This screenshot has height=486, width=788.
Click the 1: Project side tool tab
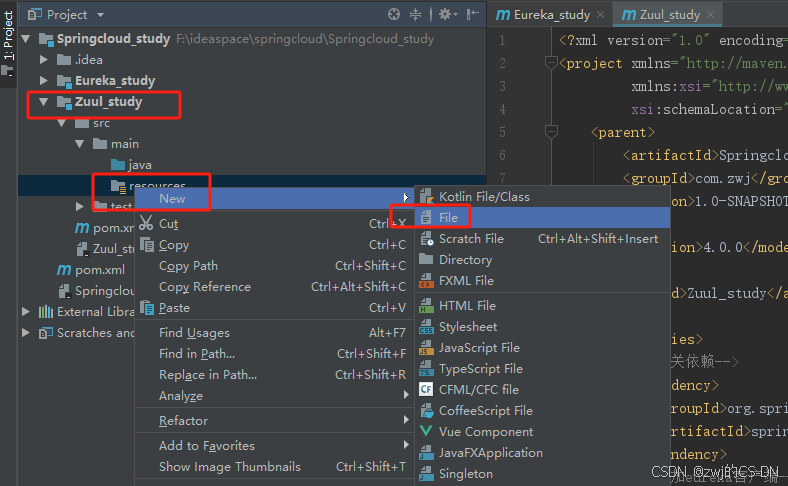[8, 43]
